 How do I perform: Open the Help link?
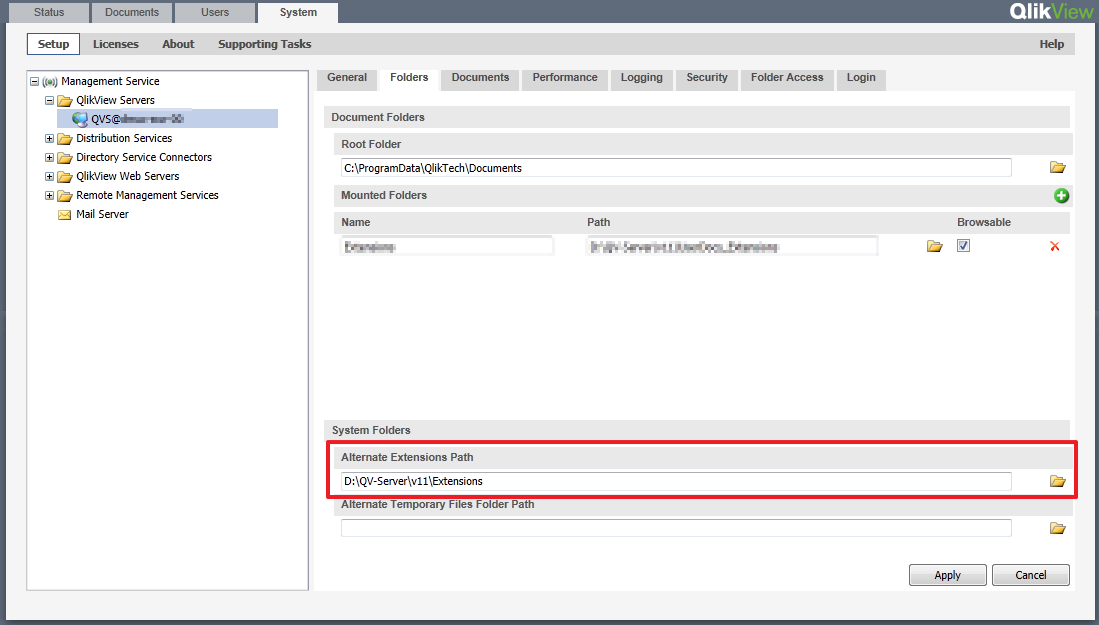click(x=1051, y=43)
